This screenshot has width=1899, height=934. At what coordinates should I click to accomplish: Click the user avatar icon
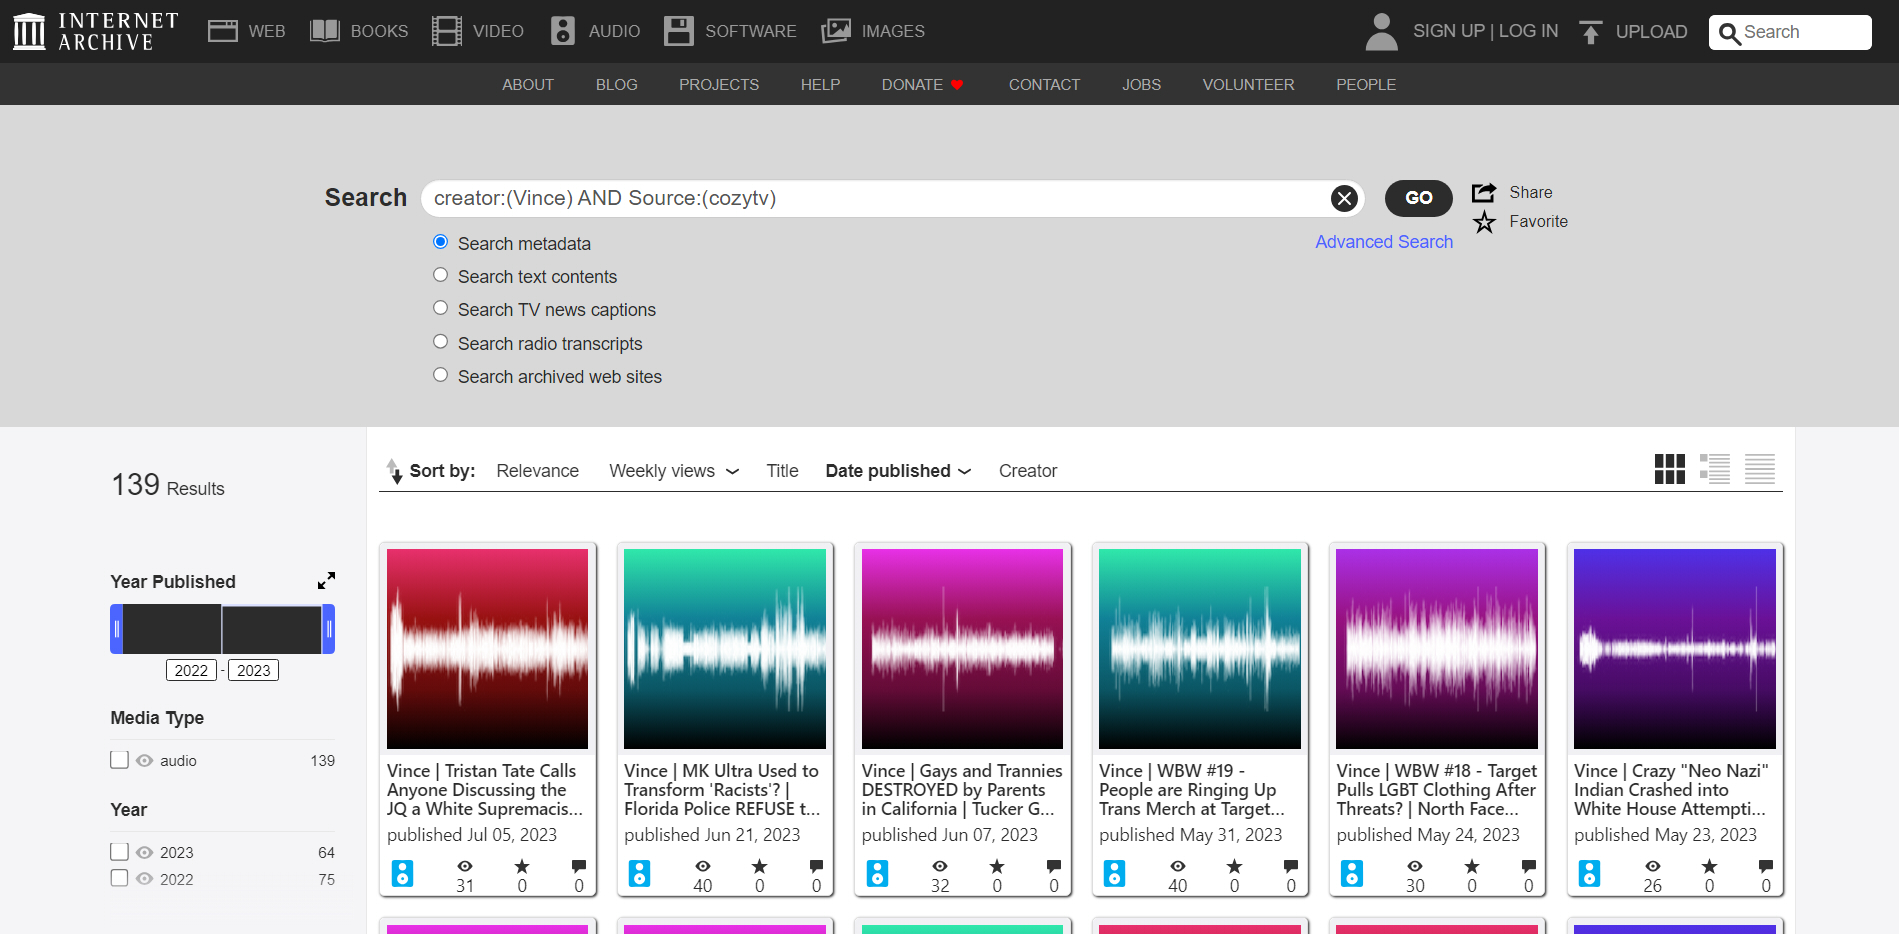[1381, 31]
